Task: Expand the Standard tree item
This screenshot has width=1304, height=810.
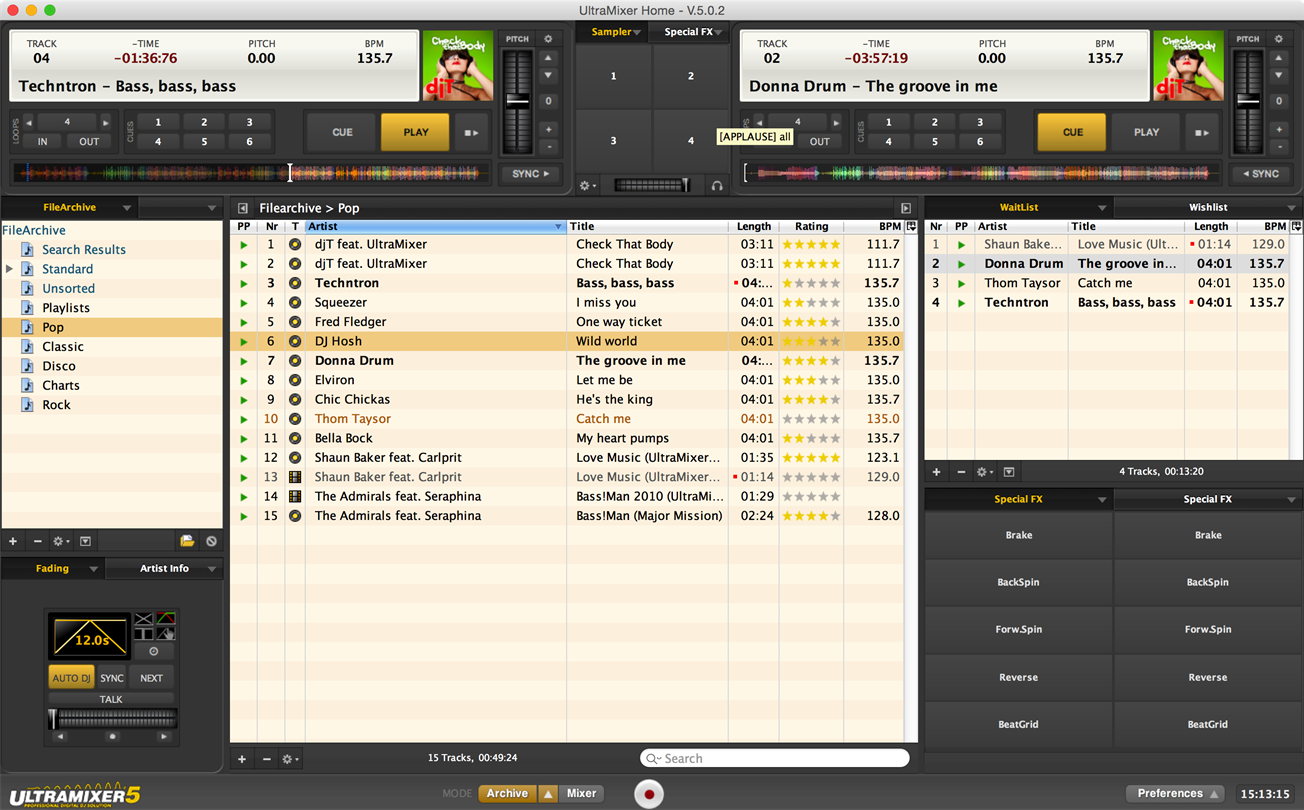Action: tap(10, 269)
